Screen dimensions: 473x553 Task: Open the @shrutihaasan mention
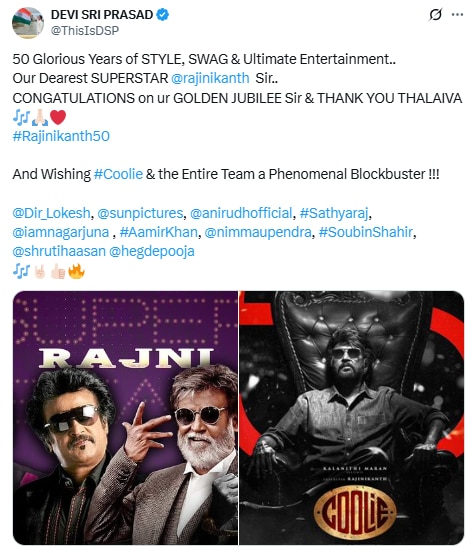pyautogui.click(x=59, y=251)
